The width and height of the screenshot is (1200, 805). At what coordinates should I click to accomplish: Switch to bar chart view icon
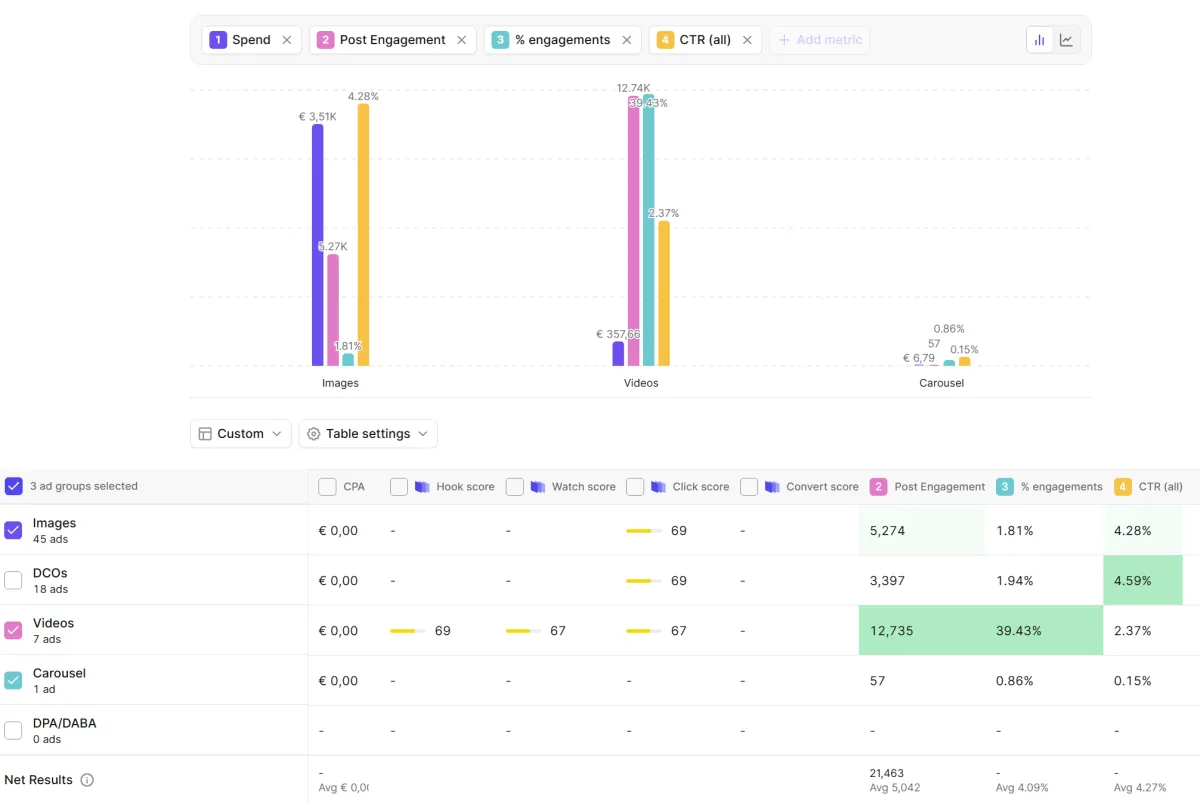[x=1040, y=40]
